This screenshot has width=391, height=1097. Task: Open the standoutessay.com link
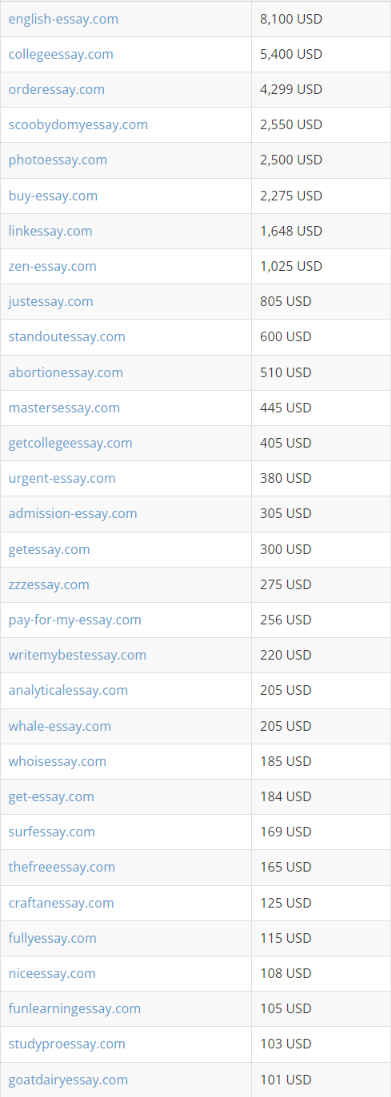click(67, 336)
